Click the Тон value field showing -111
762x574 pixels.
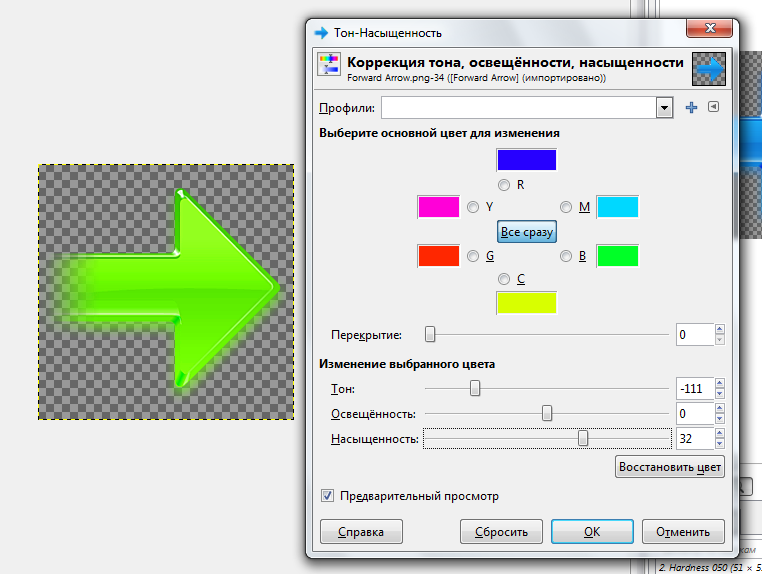click(x=695, y=388)
